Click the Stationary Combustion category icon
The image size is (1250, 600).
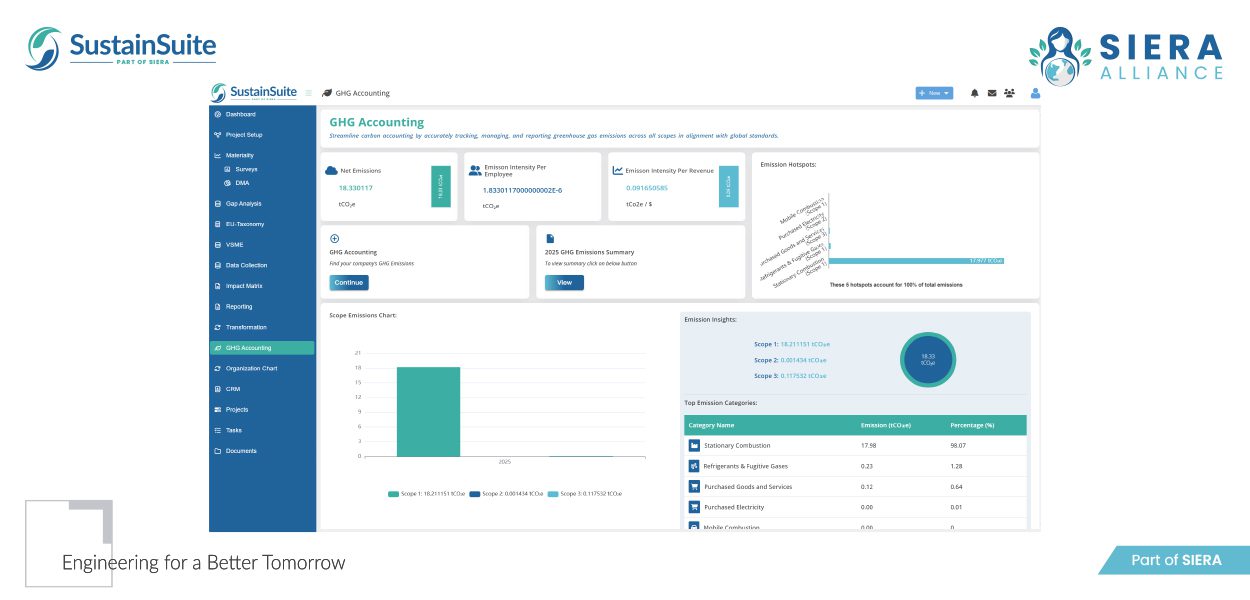click(694, 445)
